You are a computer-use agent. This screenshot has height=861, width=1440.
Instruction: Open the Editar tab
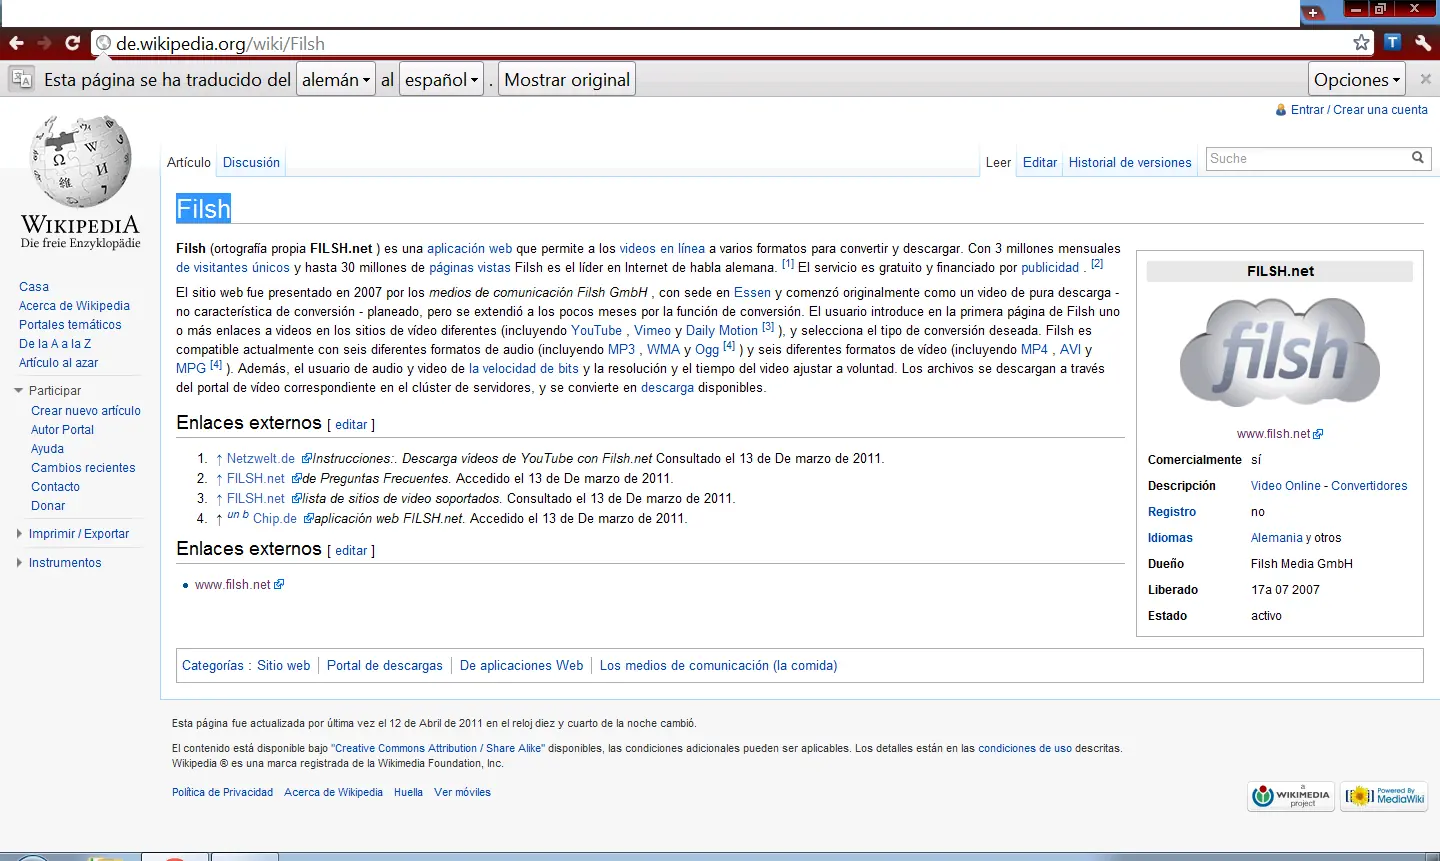point(1040,162)
